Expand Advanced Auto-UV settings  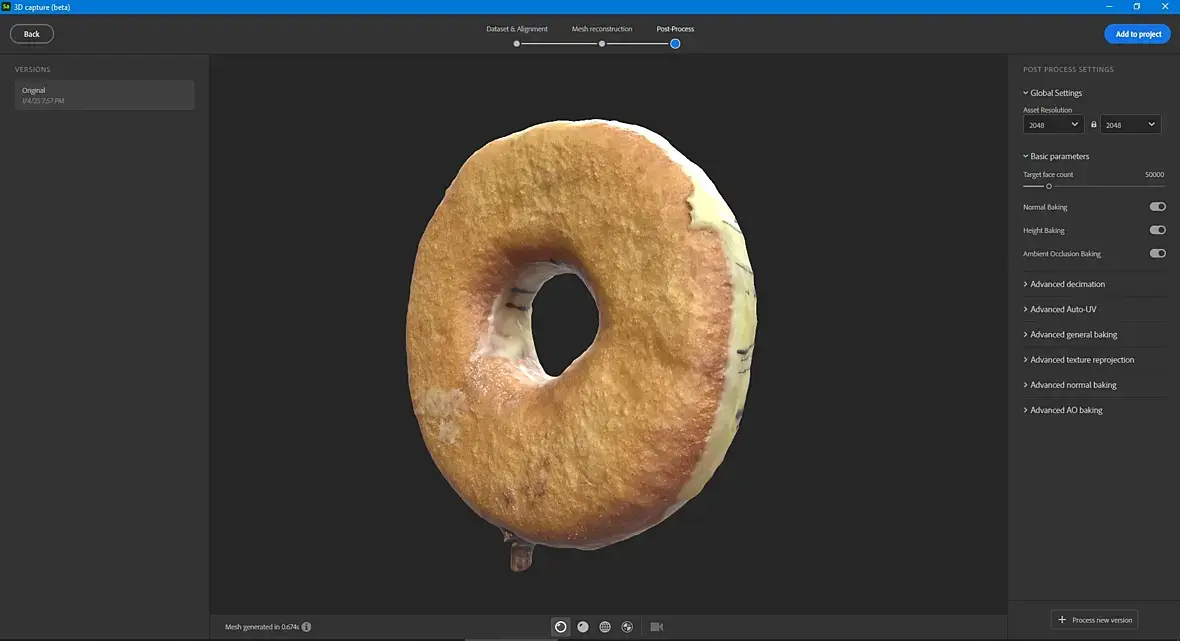pyautogui.click(x=1060, y=309)
